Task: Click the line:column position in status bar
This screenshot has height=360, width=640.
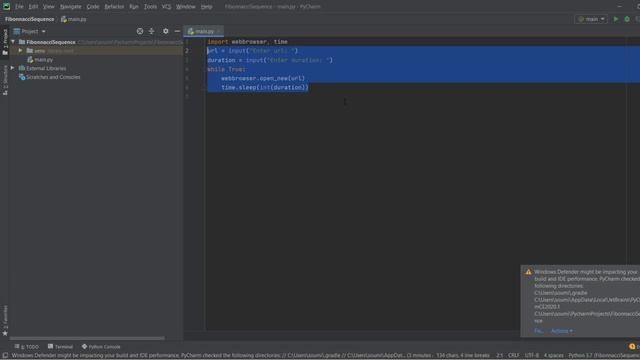Action: (x=500, y=356)
